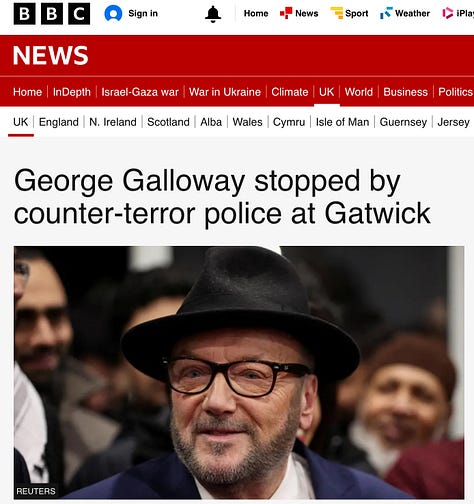
Task: Go to Home in the top bar
Action: click(x=256, y=13)
